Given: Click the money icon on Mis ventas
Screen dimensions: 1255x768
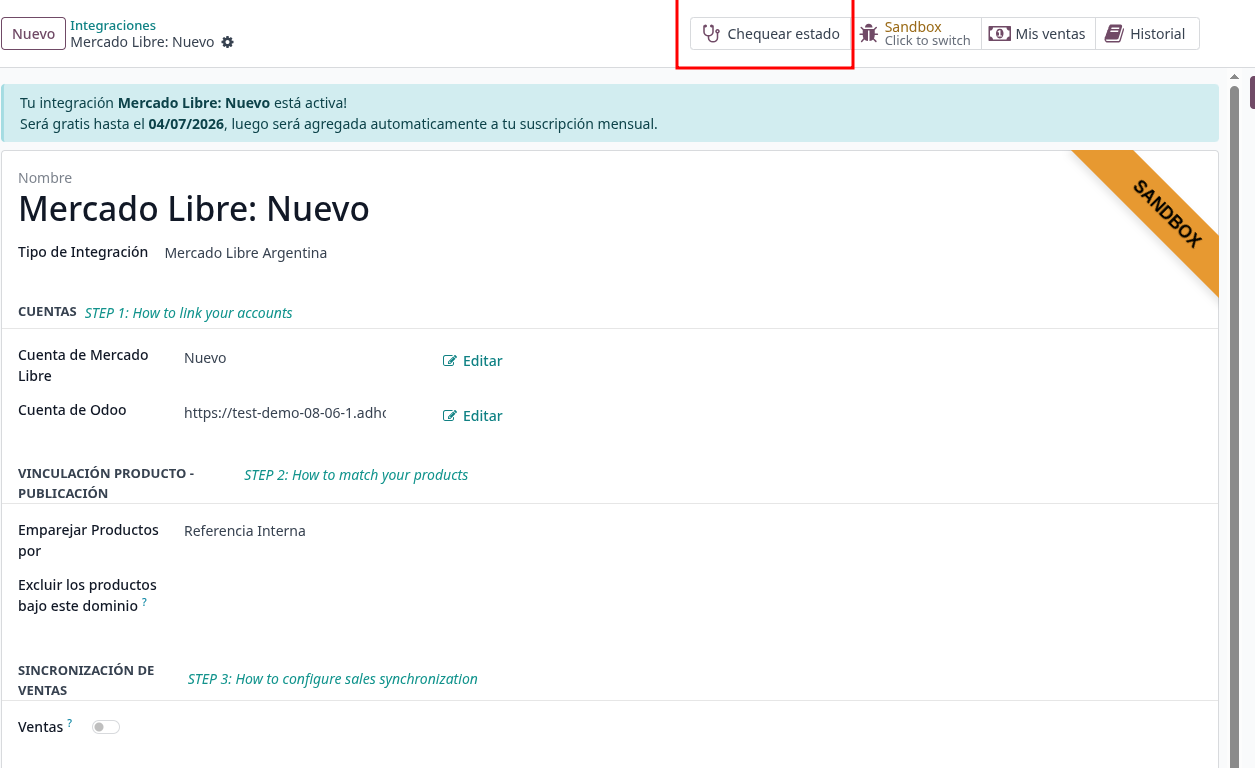Looking at the screenshot, I should (x=999, y=34).
